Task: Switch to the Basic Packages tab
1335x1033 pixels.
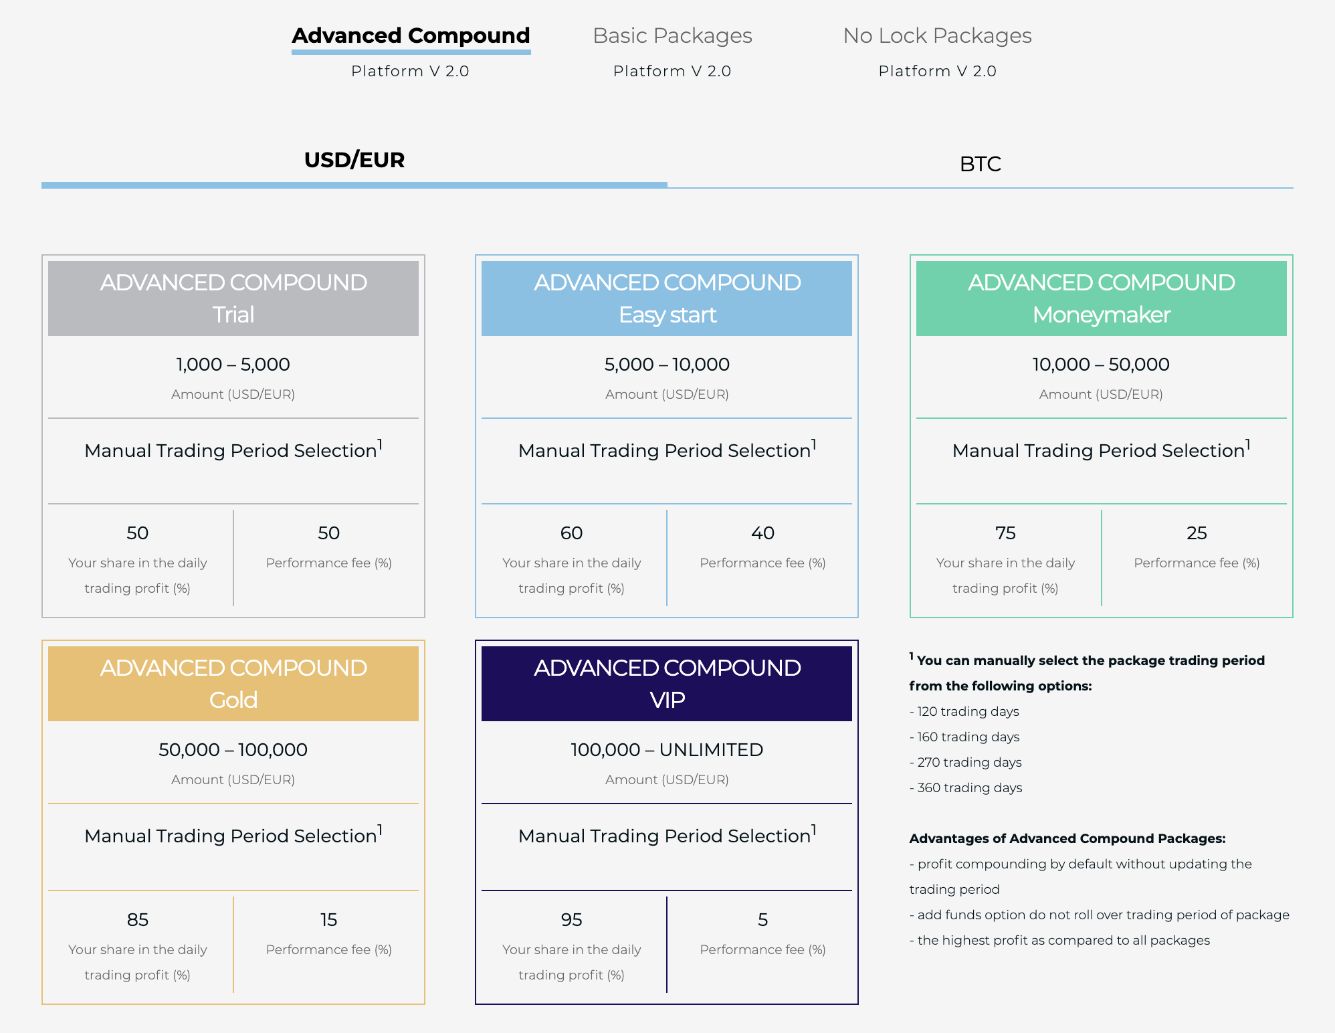Action: pos(672,36)
